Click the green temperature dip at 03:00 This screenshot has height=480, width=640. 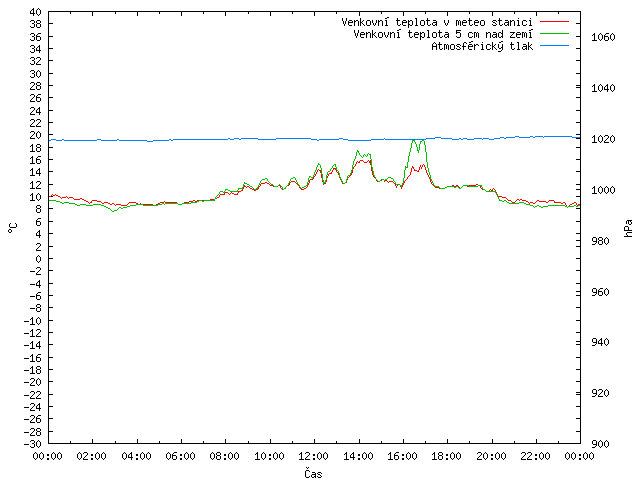pos(114,211)
